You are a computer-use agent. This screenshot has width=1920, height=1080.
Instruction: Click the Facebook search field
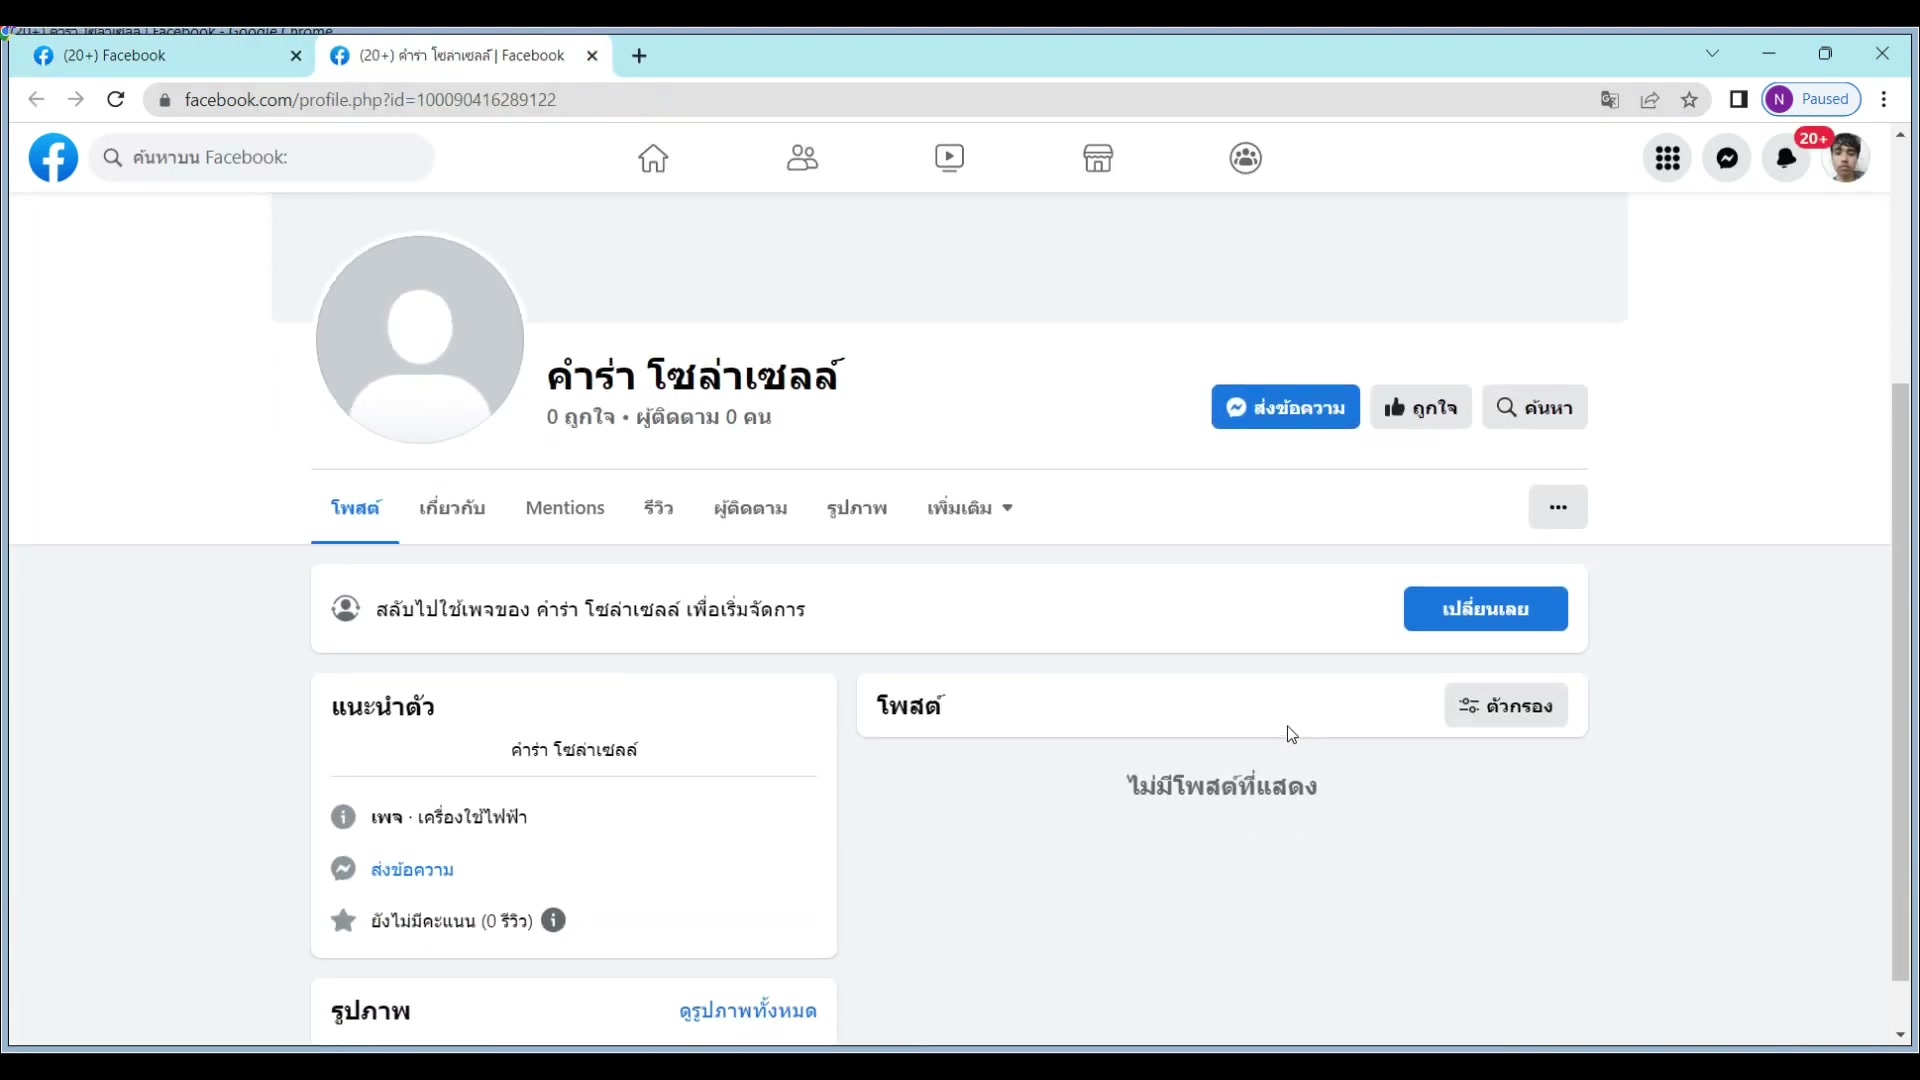263,157
